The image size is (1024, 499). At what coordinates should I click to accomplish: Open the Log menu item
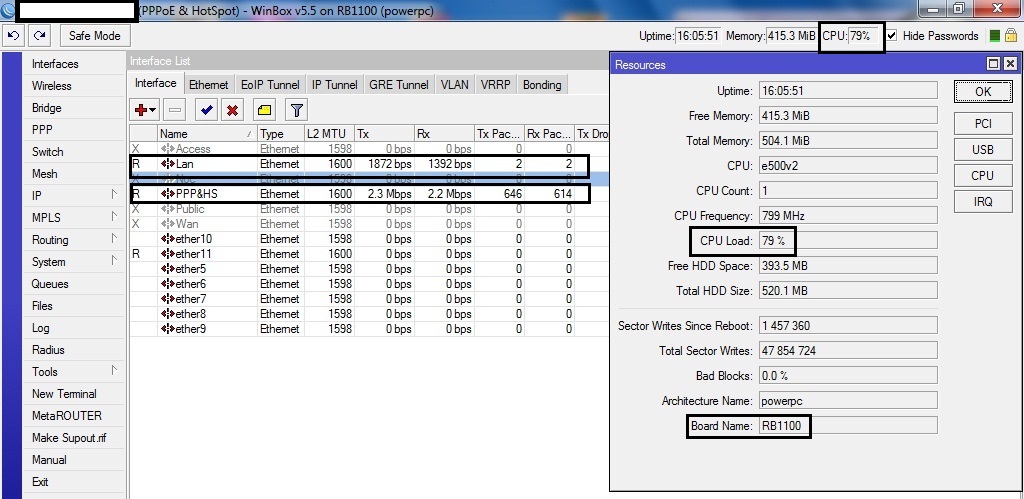tap(40, 328)
